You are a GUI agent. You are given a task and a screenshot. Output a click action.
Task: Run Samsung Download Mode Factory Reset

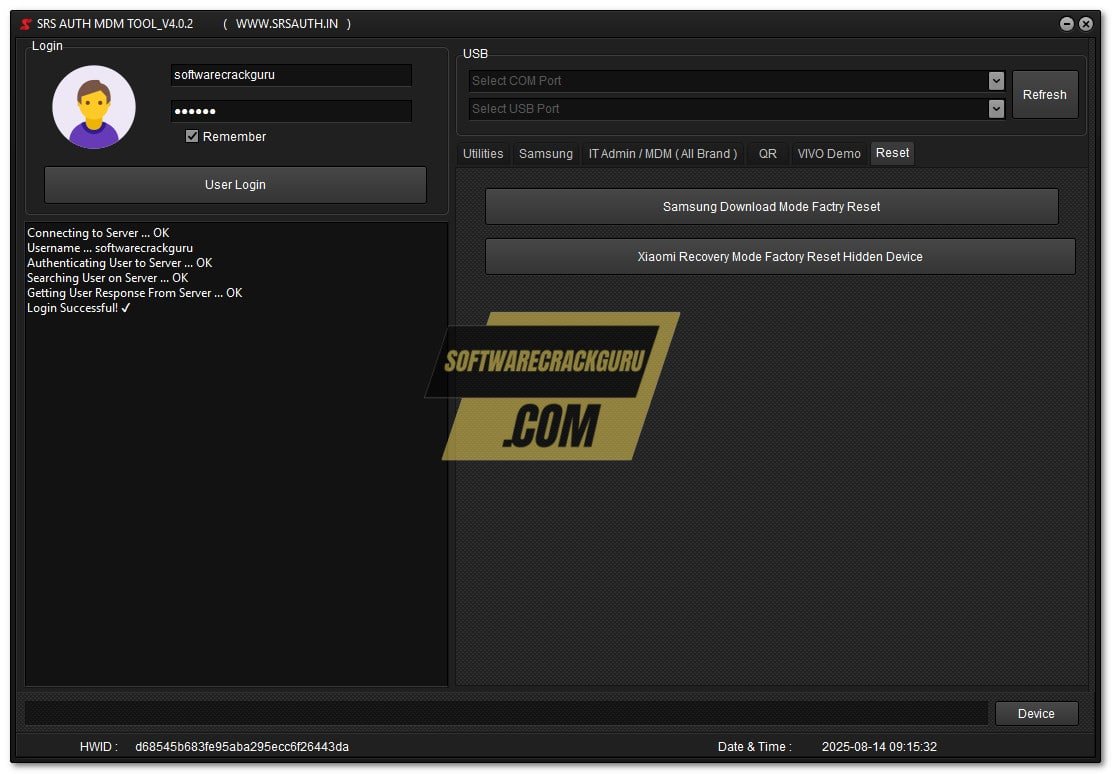[771, 206]
